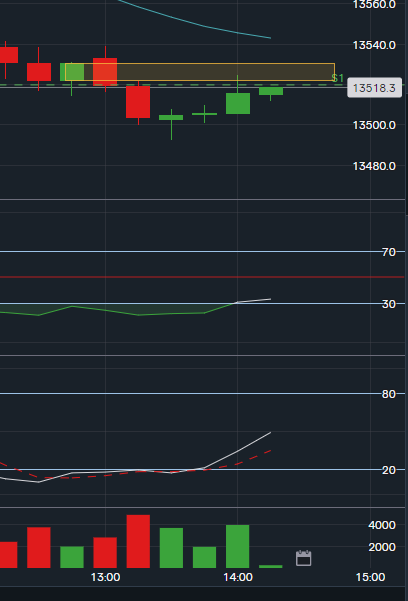Select the 15:00 time axis label
This screenshot has height=601, width=408.
click(x=370, y=577)
